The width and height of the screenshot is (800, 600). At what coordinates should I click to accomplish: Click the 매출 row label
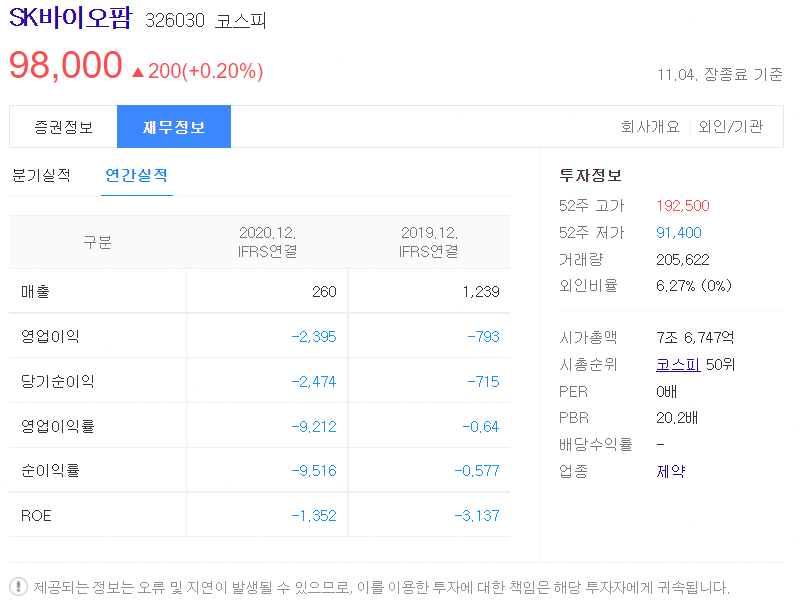35,291
